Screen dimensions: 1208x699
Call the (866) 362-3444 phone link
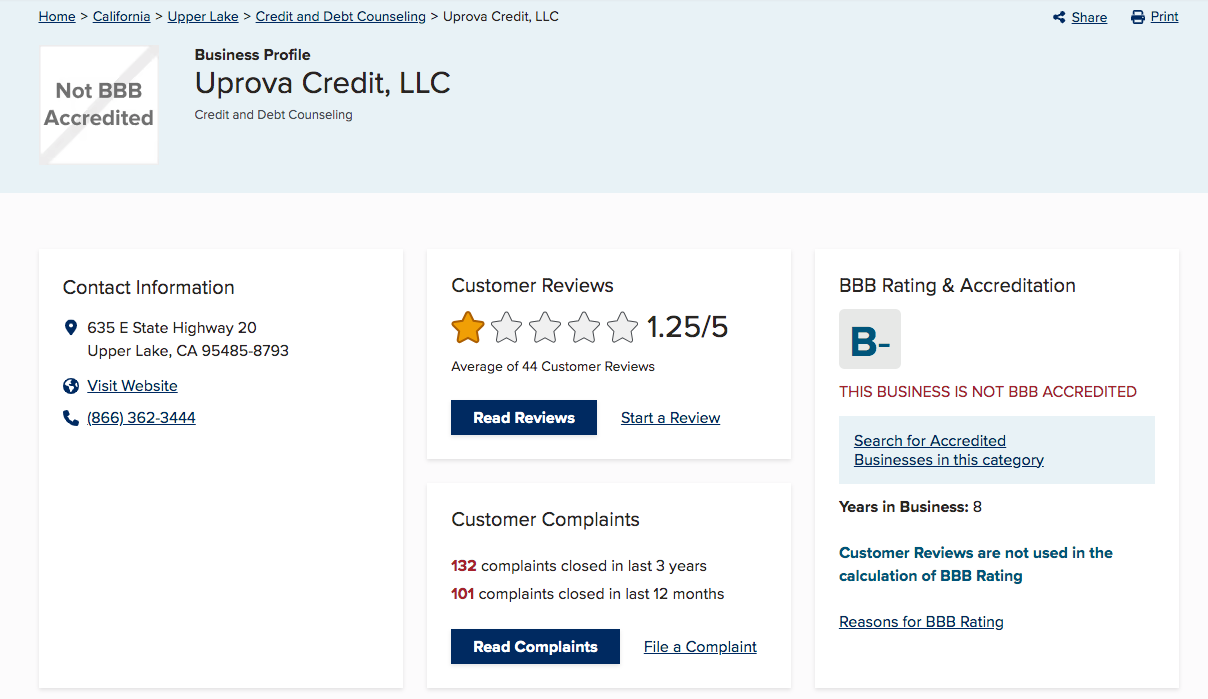[141, 418]
